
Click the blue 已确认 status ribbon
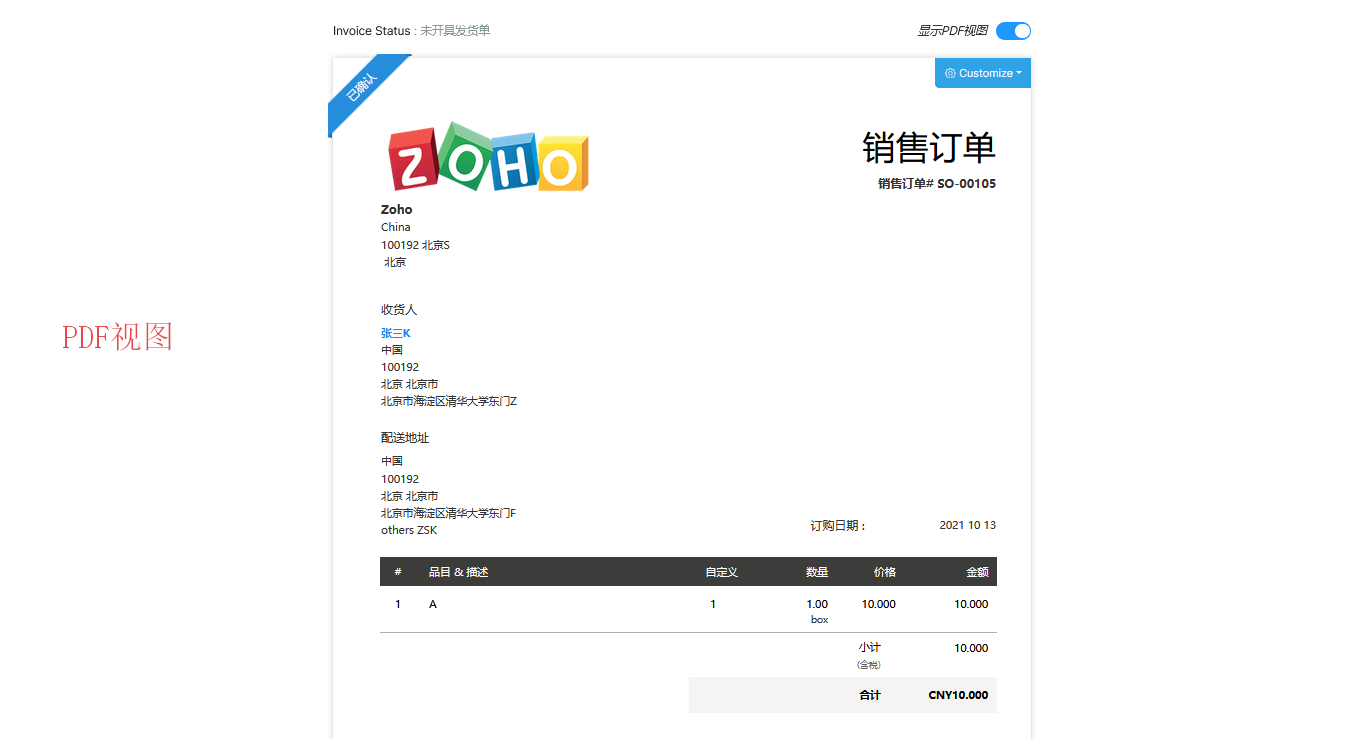[x=362, y=88]
